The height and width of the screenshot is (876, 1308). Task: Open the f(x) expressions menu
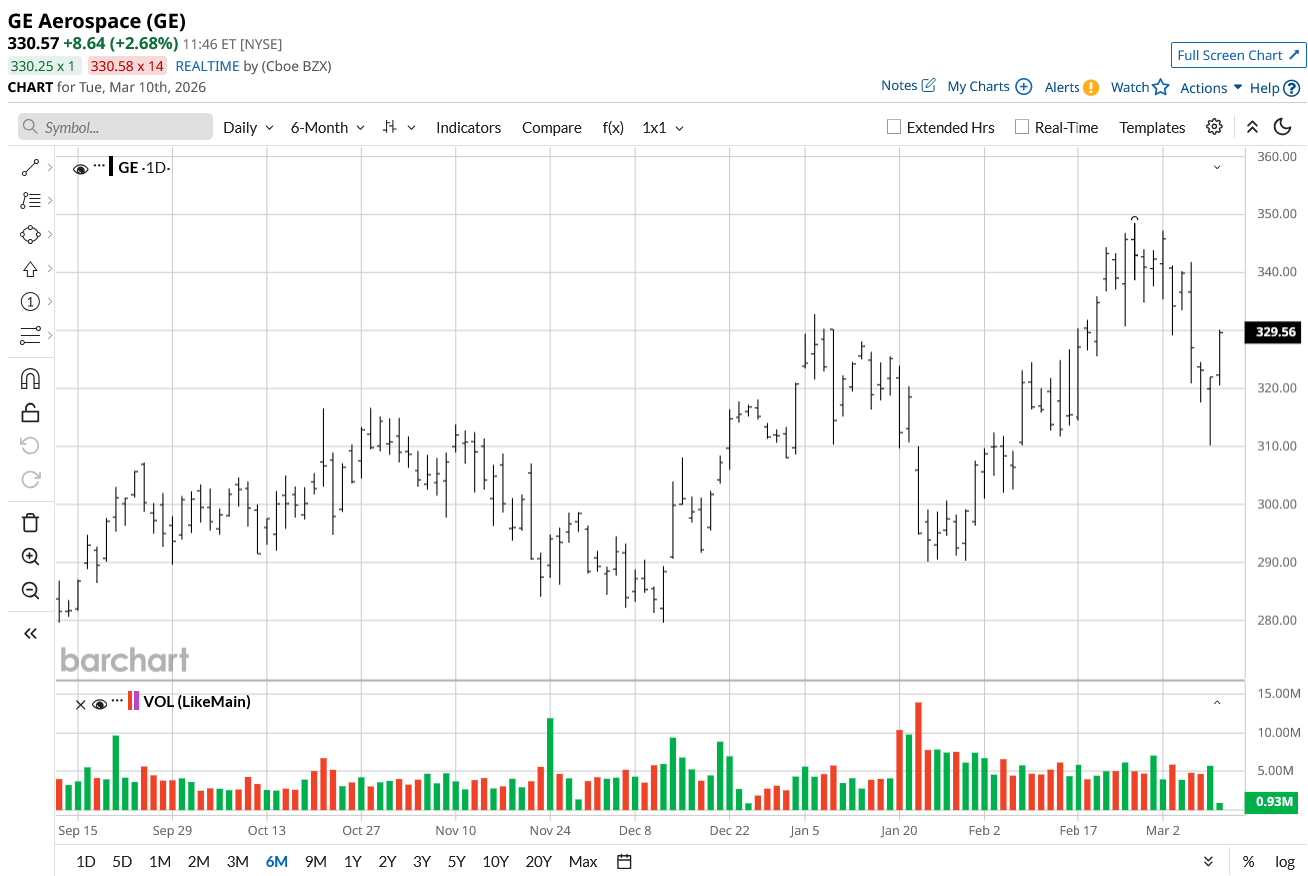[x=613, y=127]
